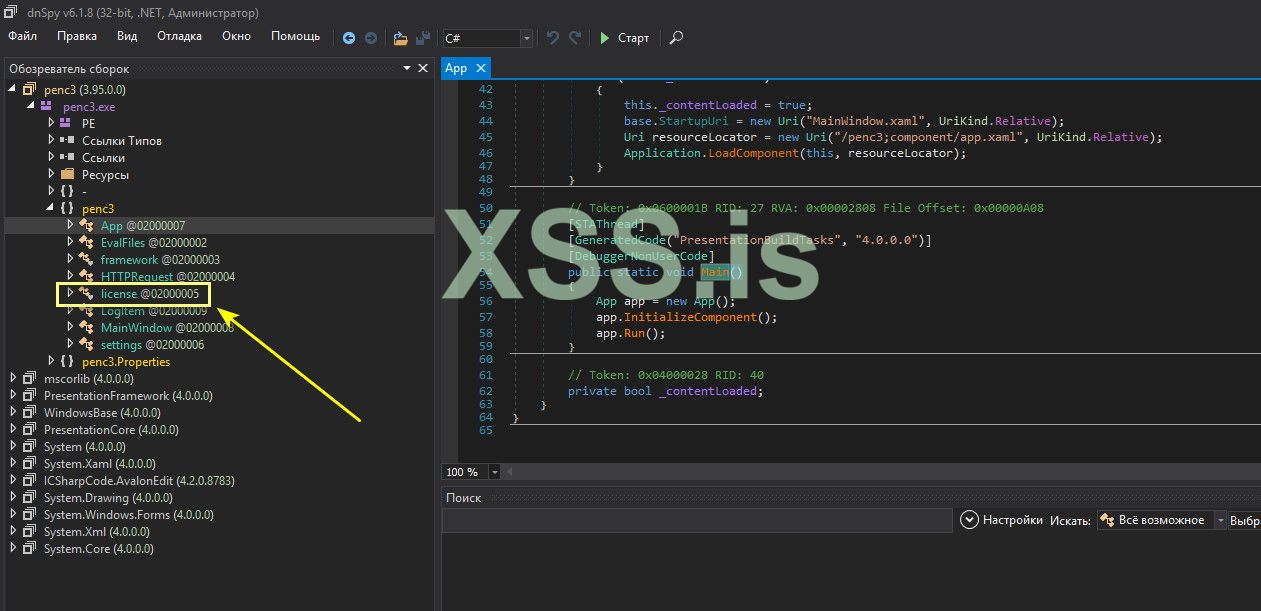
Task: Click the Save All toolbar icon
Action: tap(423, 38)
